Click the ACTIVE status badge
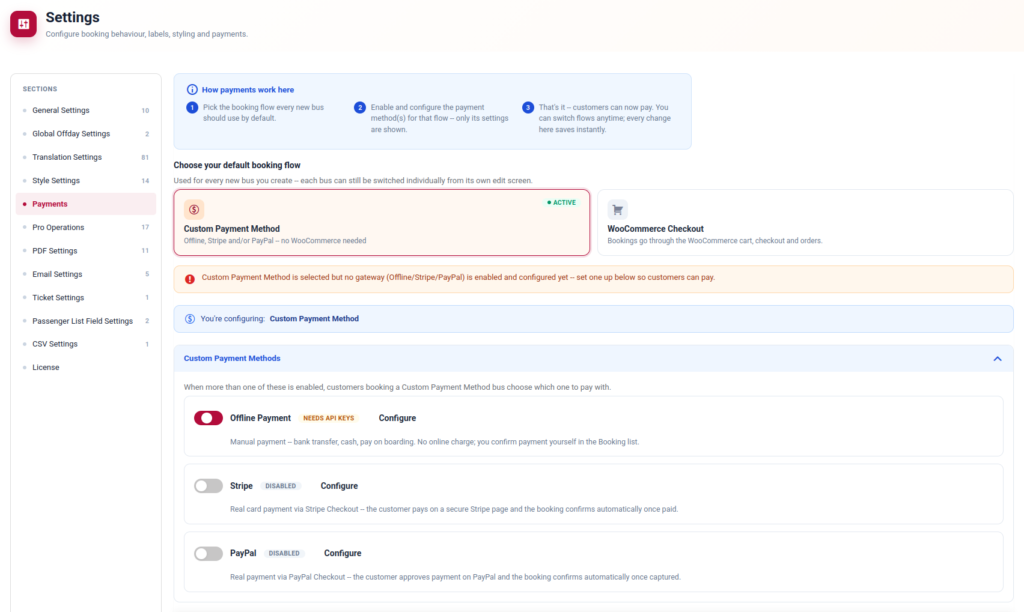 point(562,202)
